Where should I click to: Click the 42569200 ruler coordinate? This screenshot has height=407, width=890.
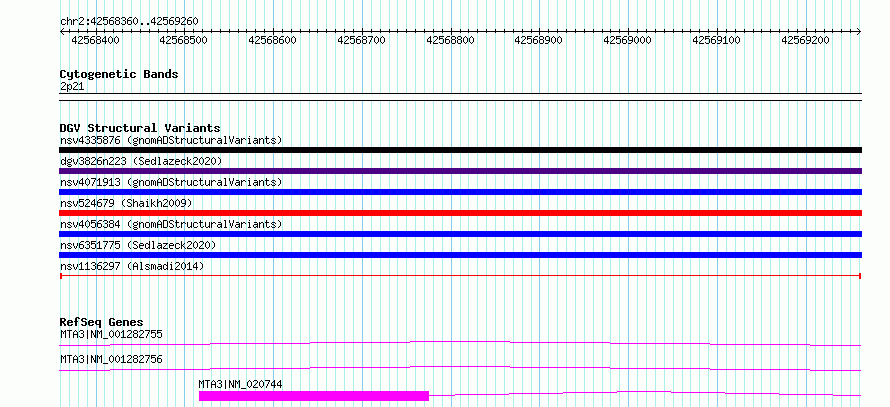coord(805,40)
